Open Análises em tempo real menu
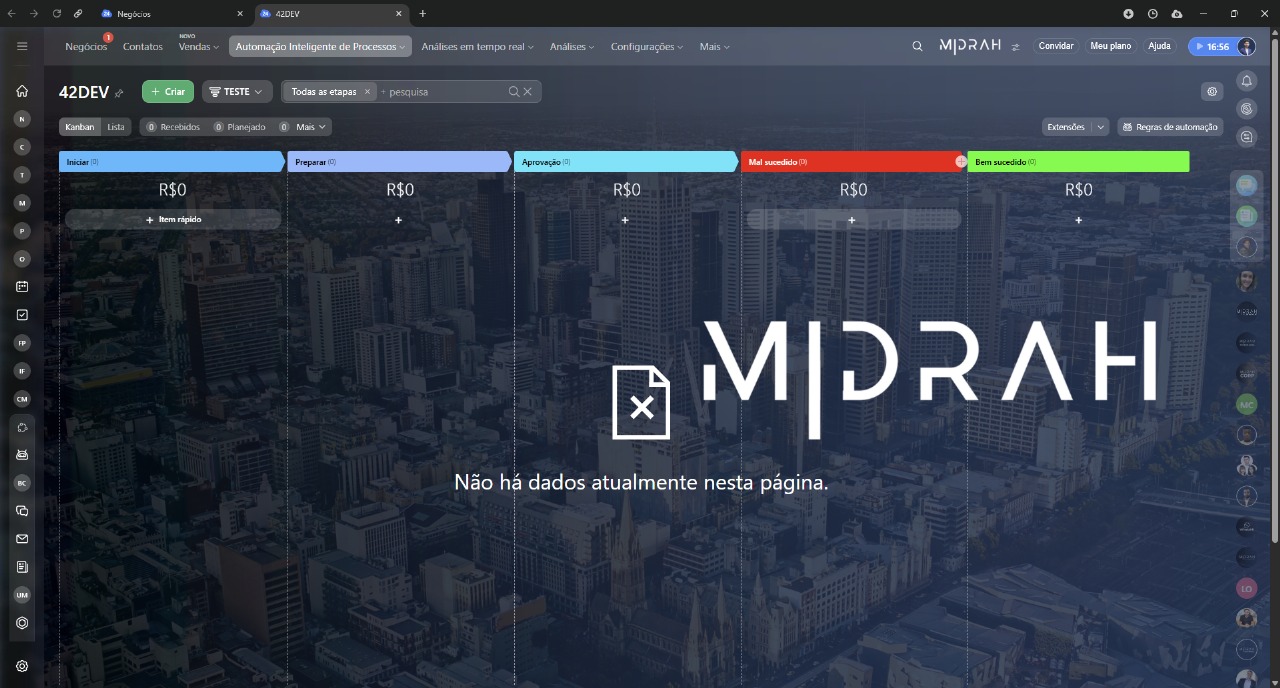 click(477, 46)
